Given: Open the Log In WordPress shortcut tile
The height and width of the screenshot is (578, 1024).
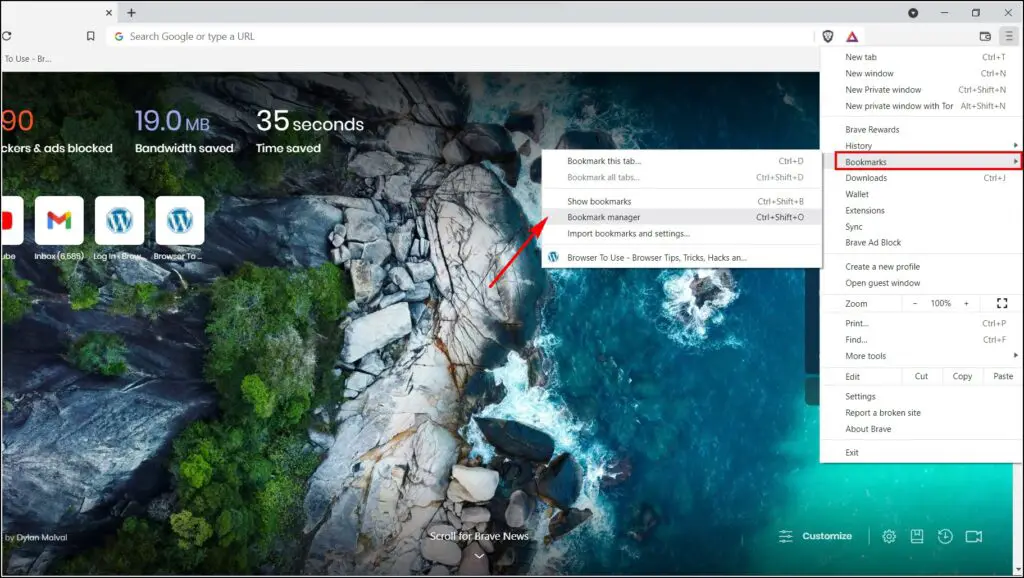Looking at the screenshot, I should click(119, 221).
